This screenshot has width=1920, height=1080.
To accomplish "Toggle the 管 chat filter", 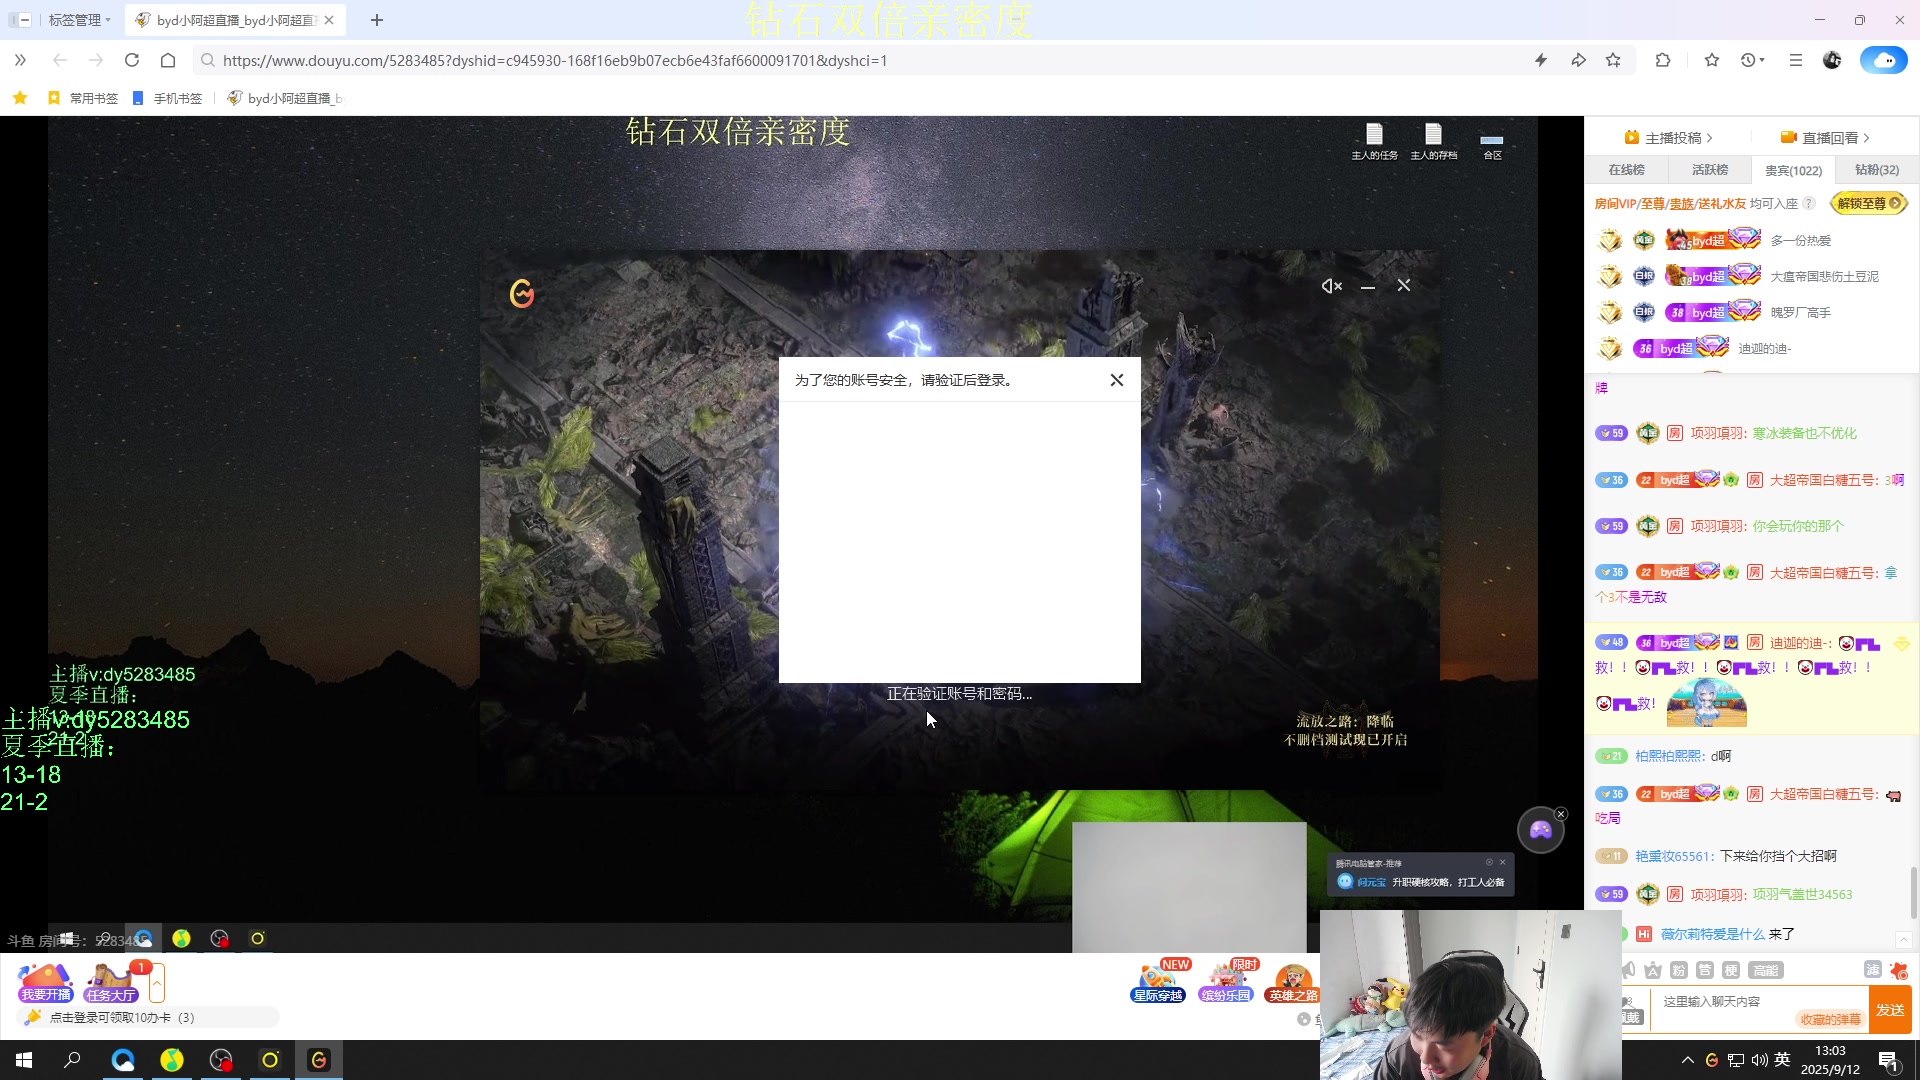I will click(1705, 970).
